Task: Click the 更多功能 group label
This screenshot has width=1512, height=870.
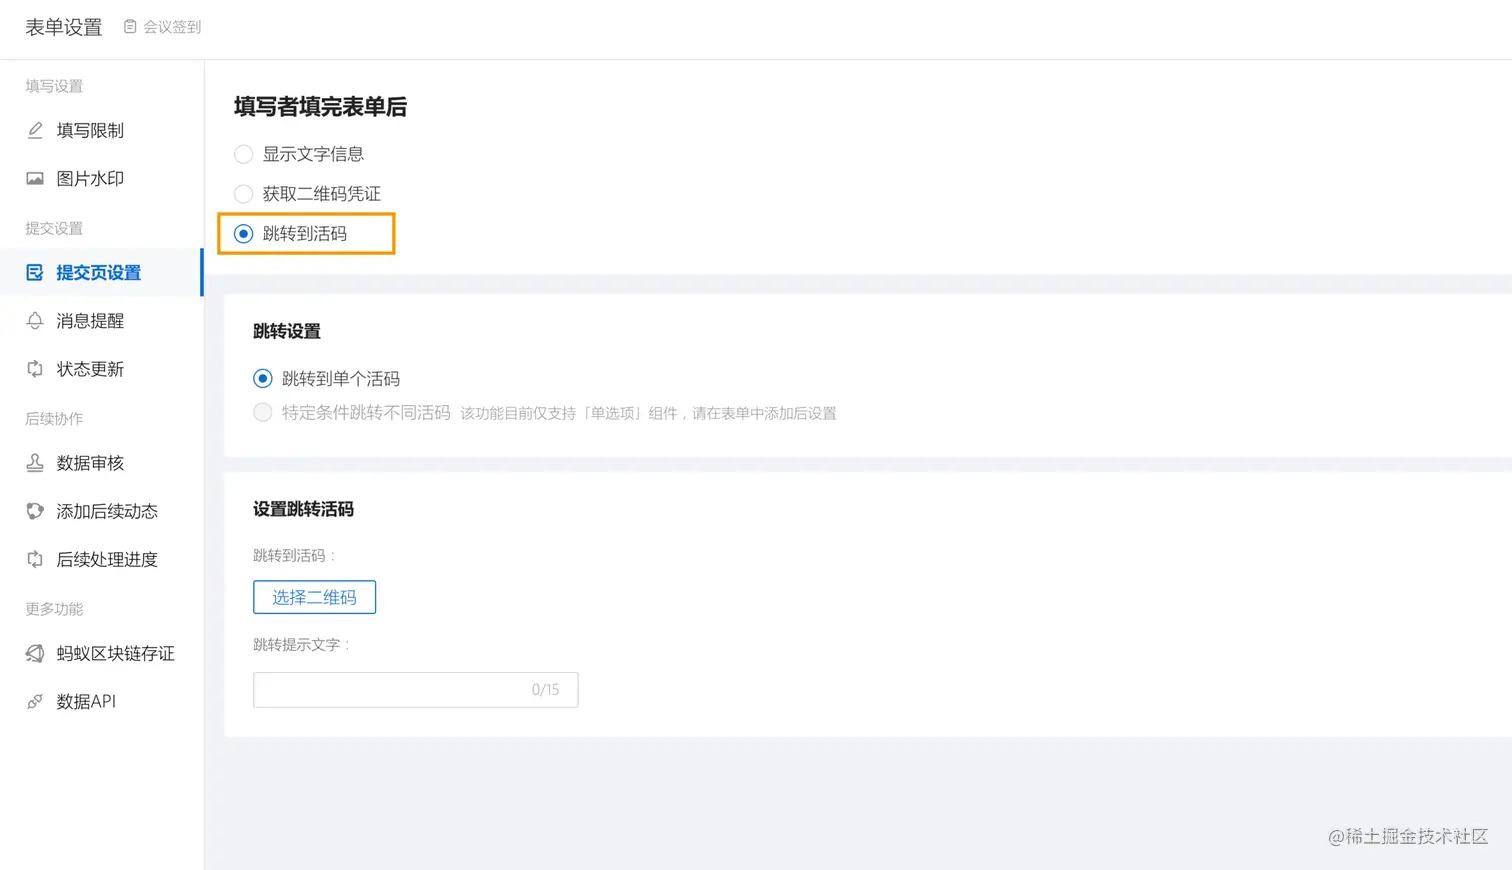Action: click(54, 608)
